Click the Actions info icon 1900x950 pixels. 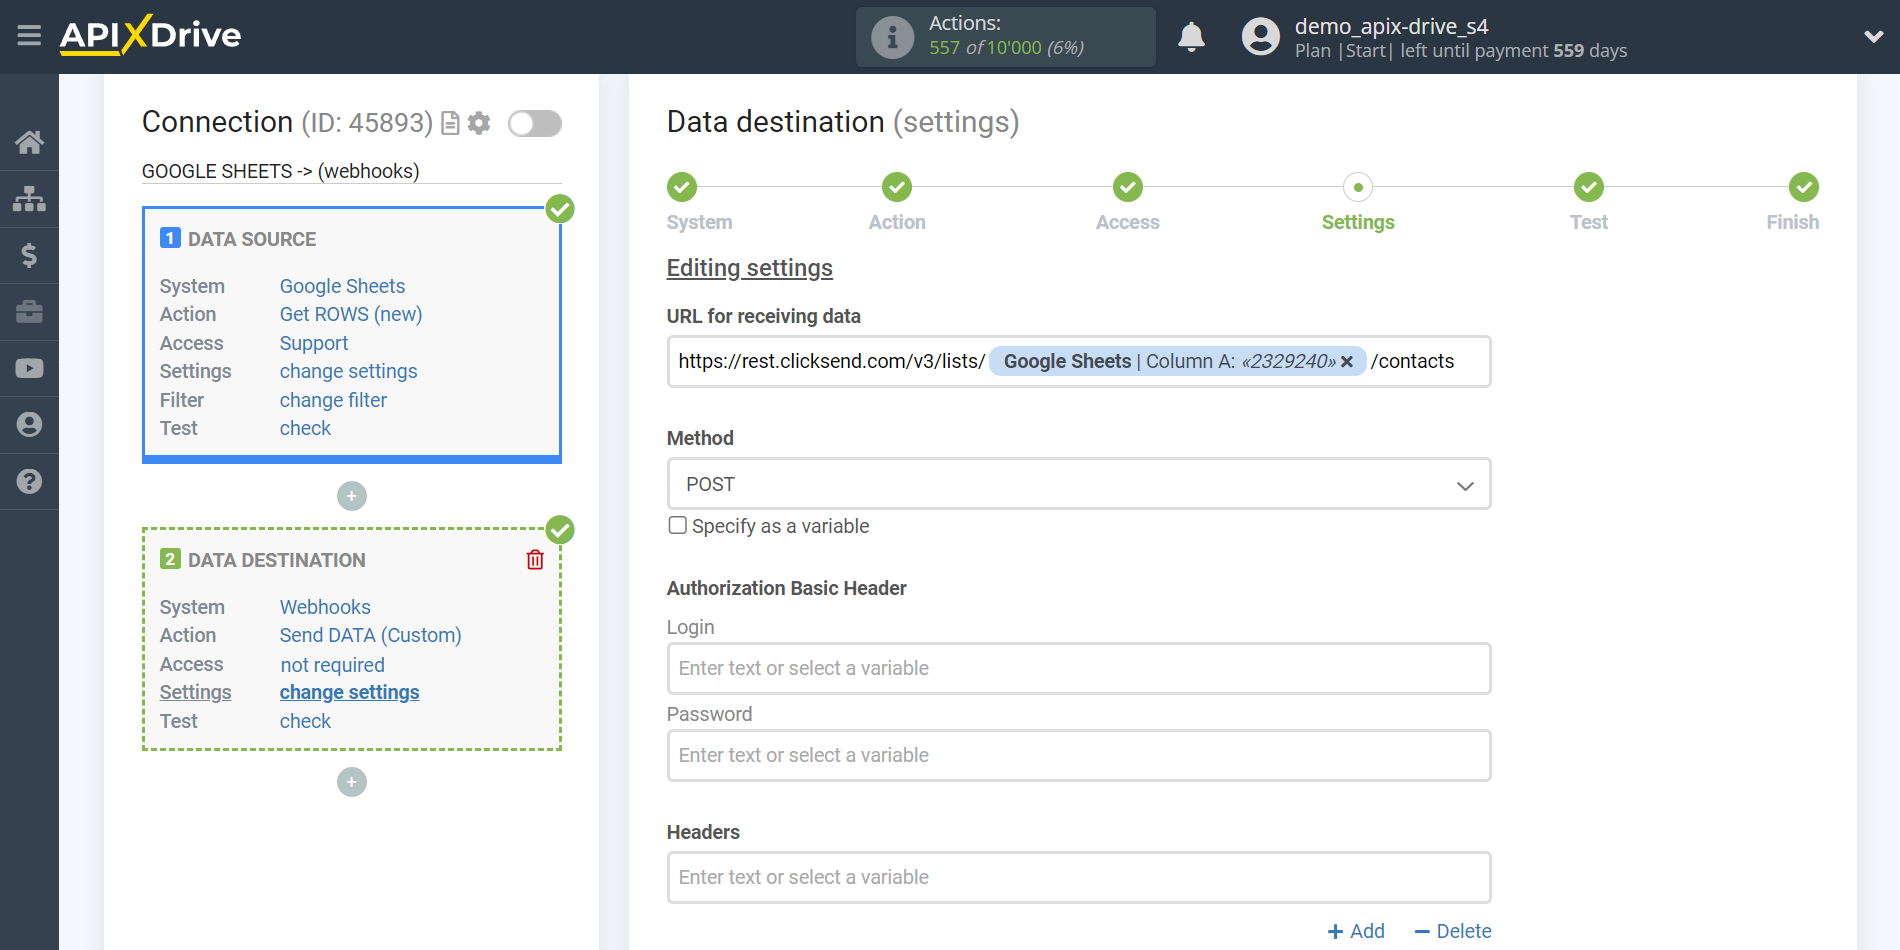point(892,37)
